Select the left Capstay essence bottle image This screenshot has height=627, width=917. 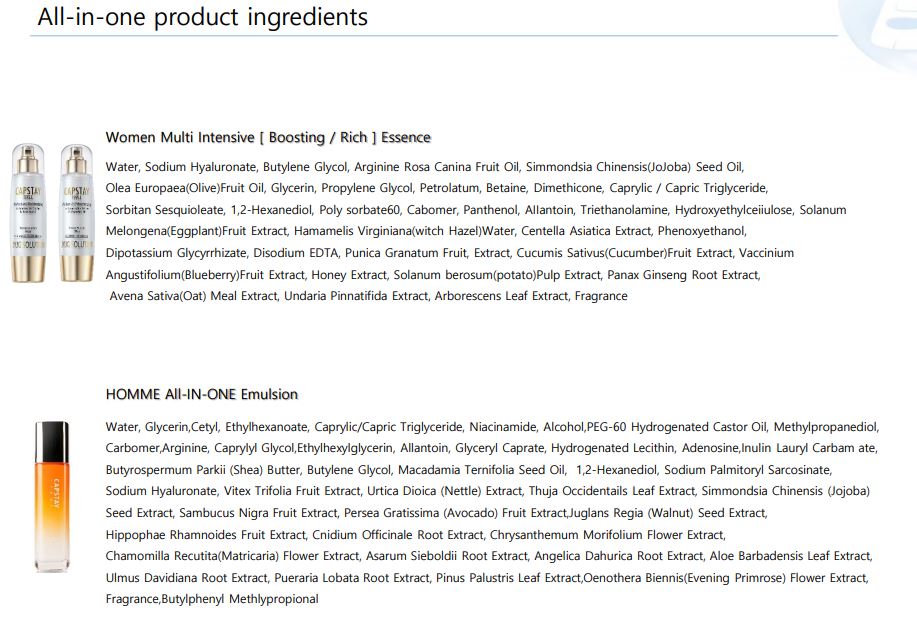click(x=28, y=212)
